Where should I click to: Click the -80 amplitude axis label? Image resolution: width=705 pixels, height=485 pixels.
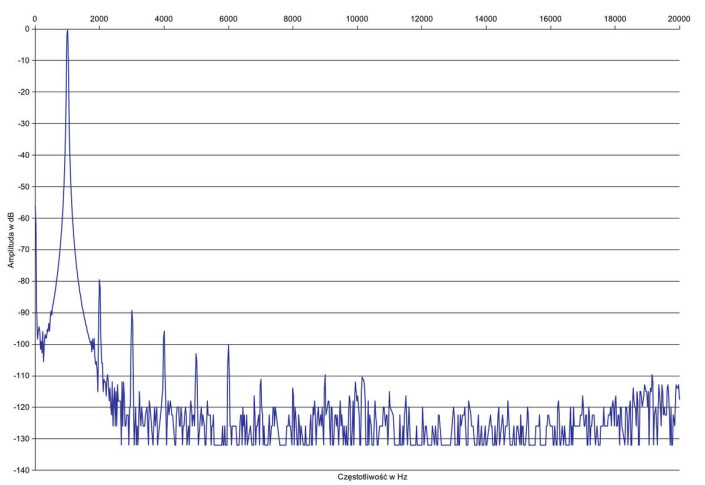click(x=21, y=281)
